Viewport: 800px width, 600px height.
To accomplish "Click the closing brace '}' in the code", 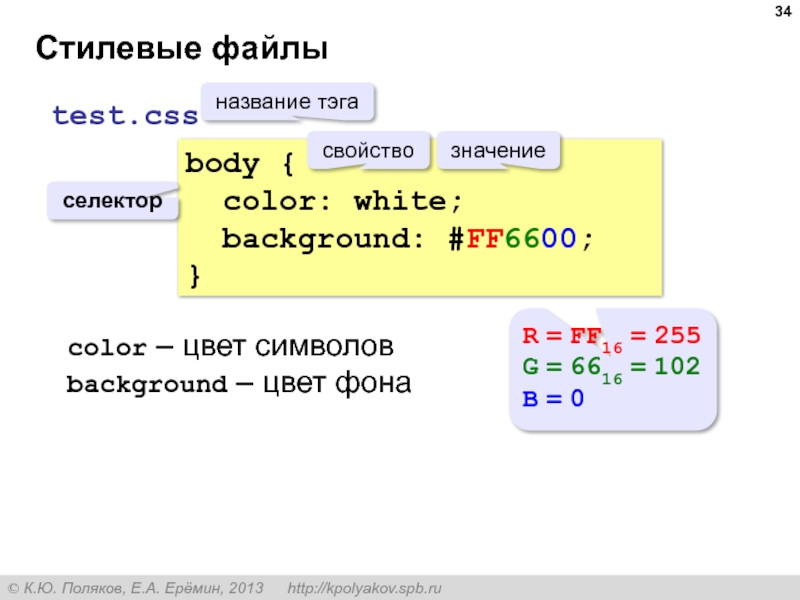I will pyautogui.click(x=194, y=276).
